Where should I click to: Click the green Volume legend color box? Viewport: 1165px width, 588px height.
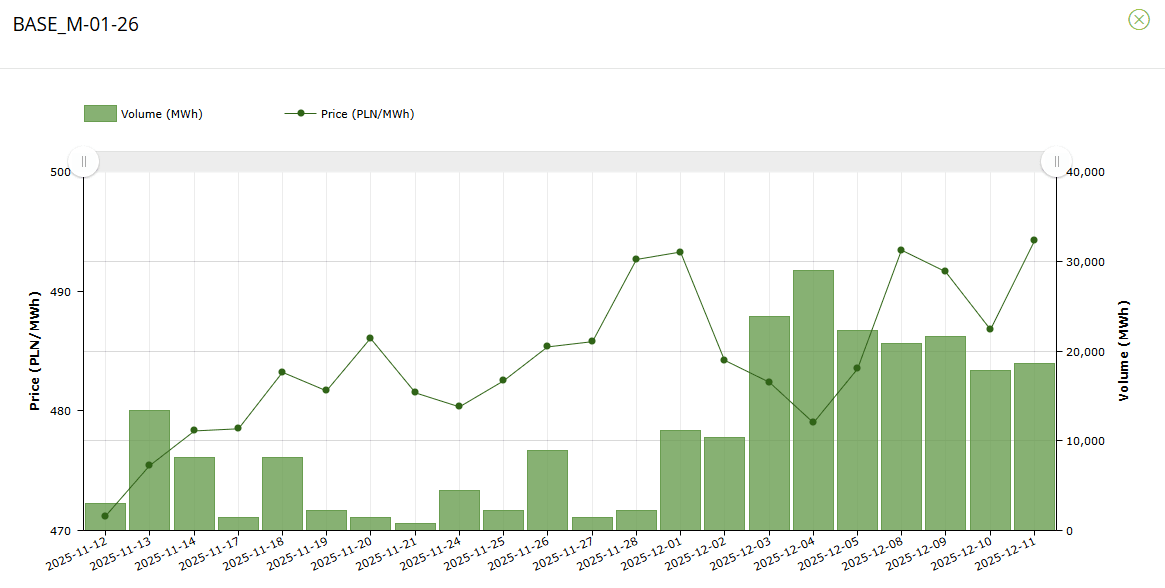click(100, 114)
